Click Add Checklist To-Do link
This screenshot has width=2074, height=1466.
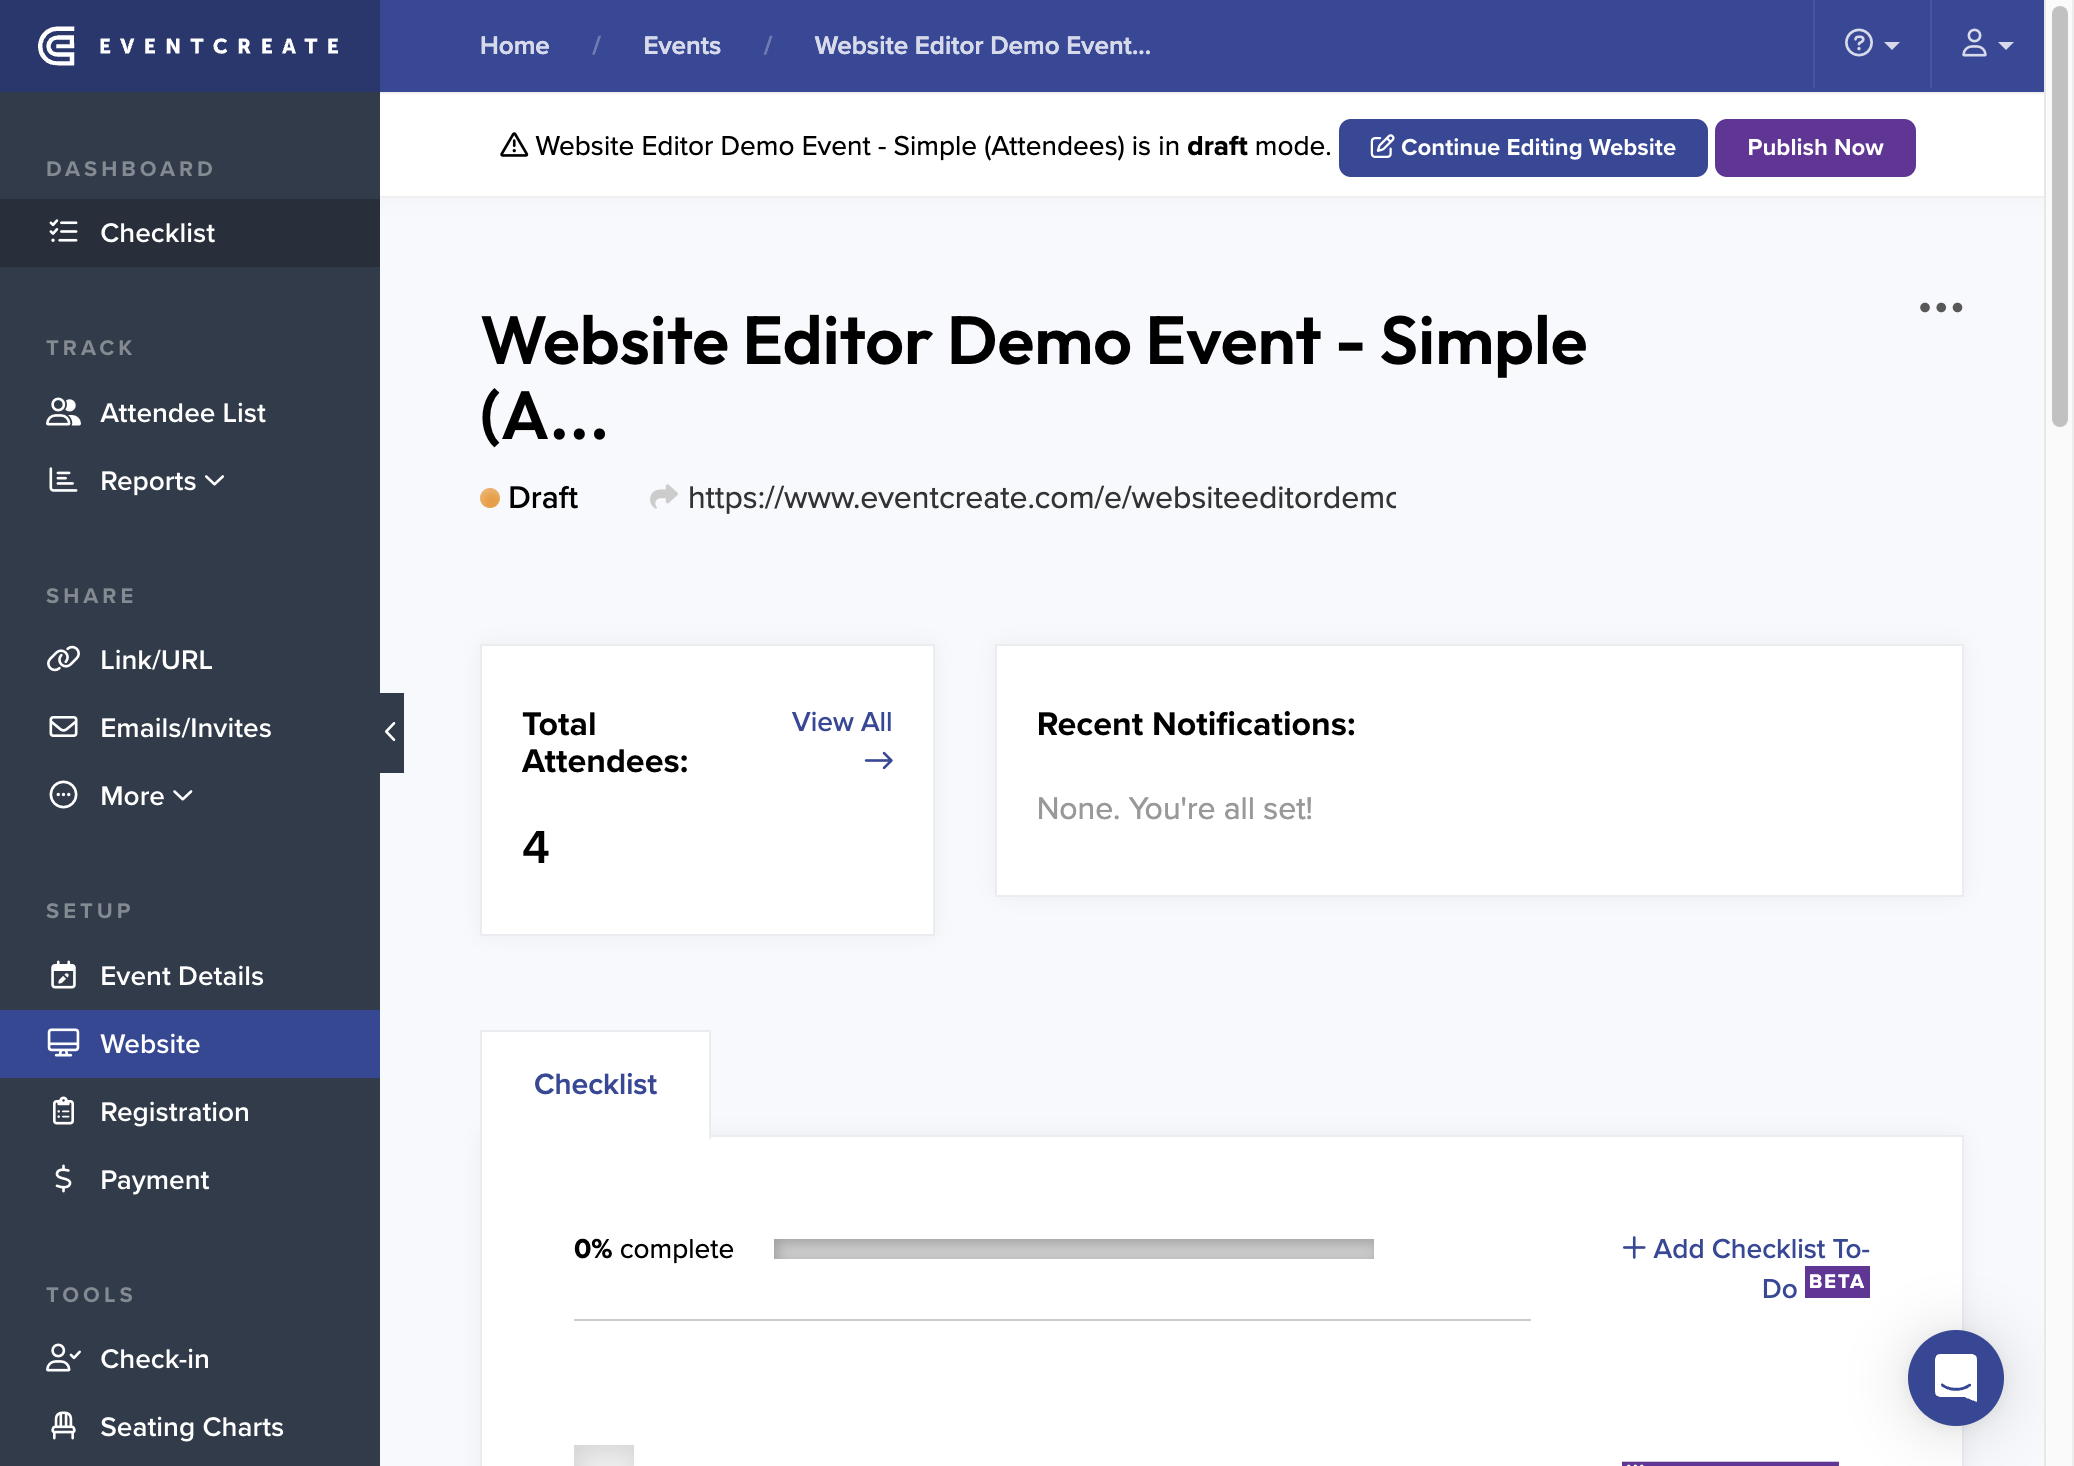click(1745, 1268)
